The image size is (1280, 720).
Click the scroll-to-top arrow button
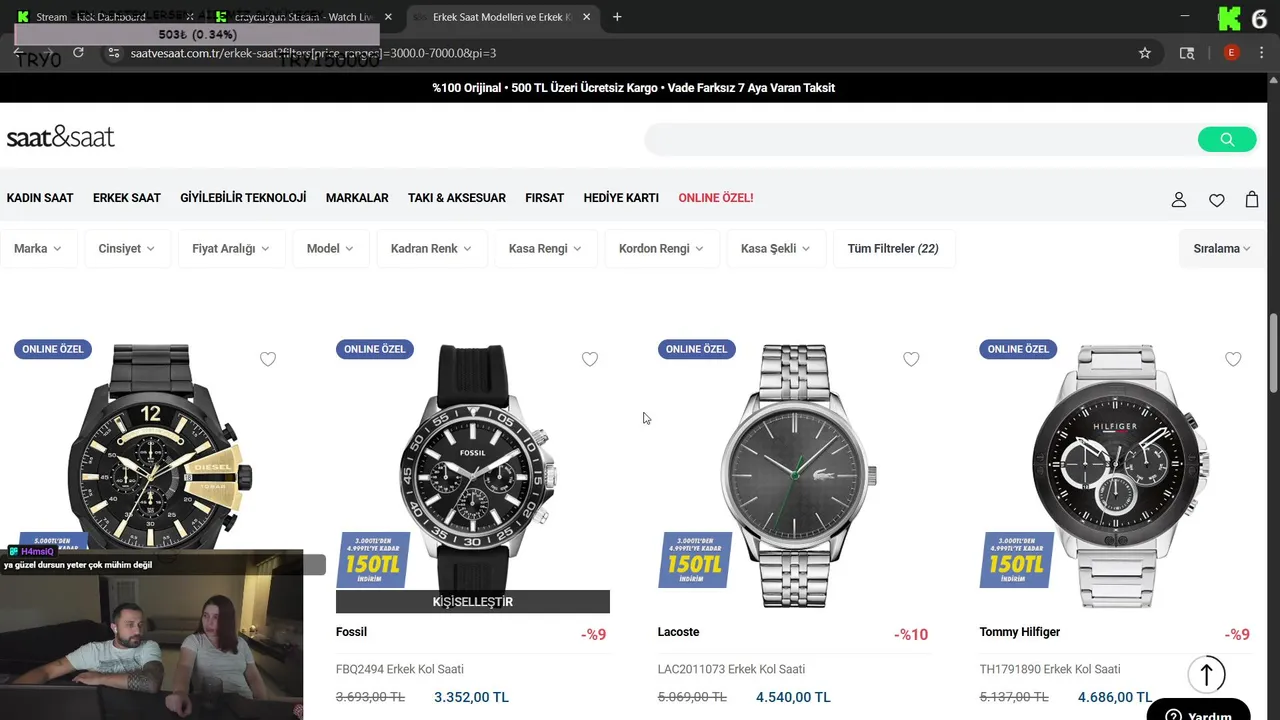(x=1207, y=675)
